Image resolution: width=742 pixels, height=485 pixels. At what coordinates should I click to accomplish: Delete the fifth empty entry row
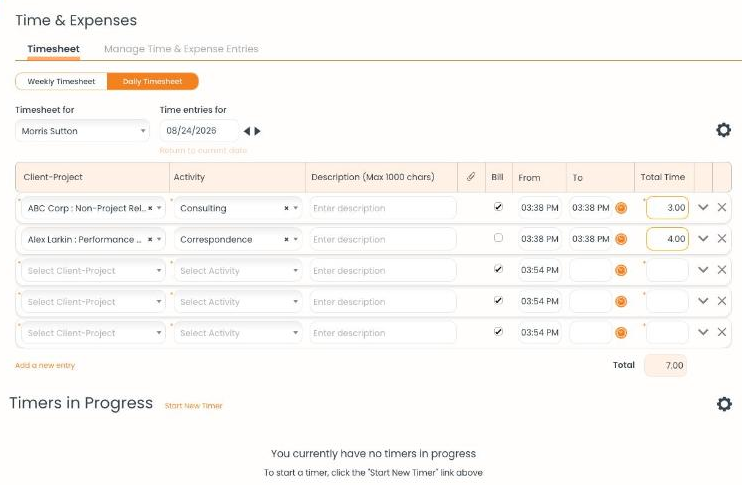tap(722, 332)
